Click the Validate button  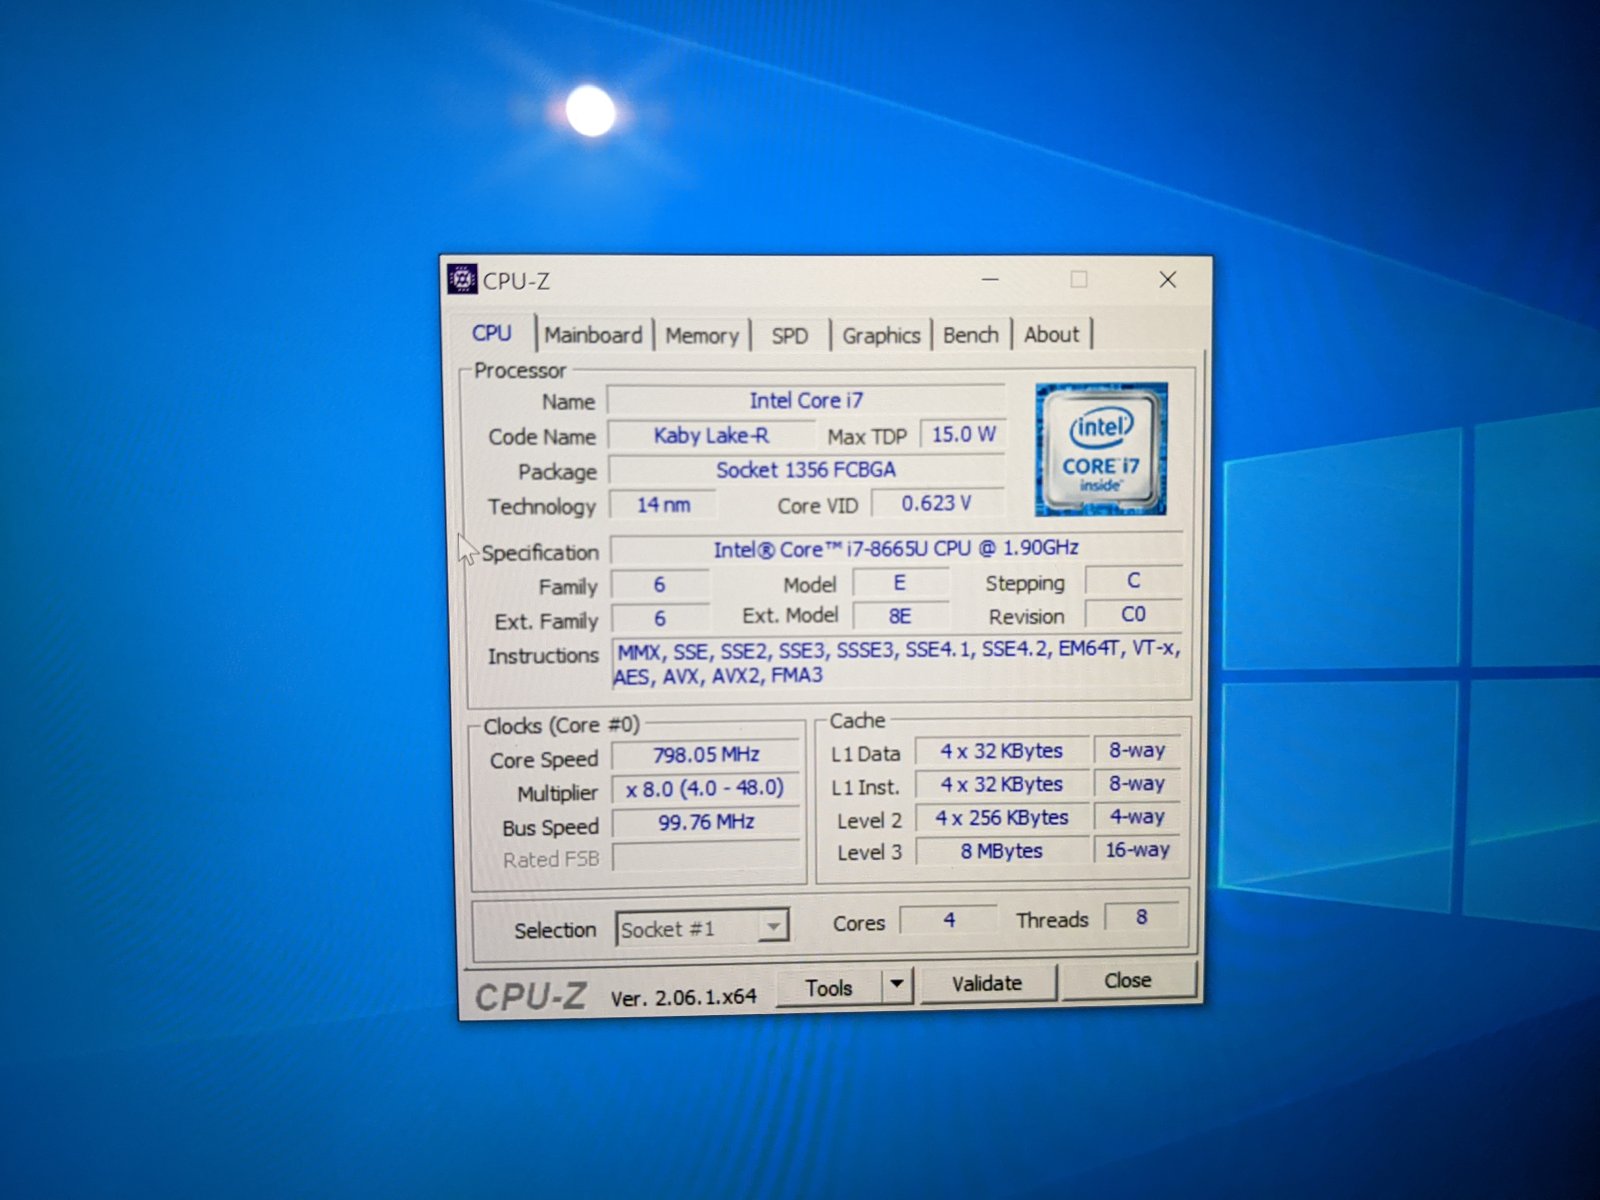click(987, 983)
